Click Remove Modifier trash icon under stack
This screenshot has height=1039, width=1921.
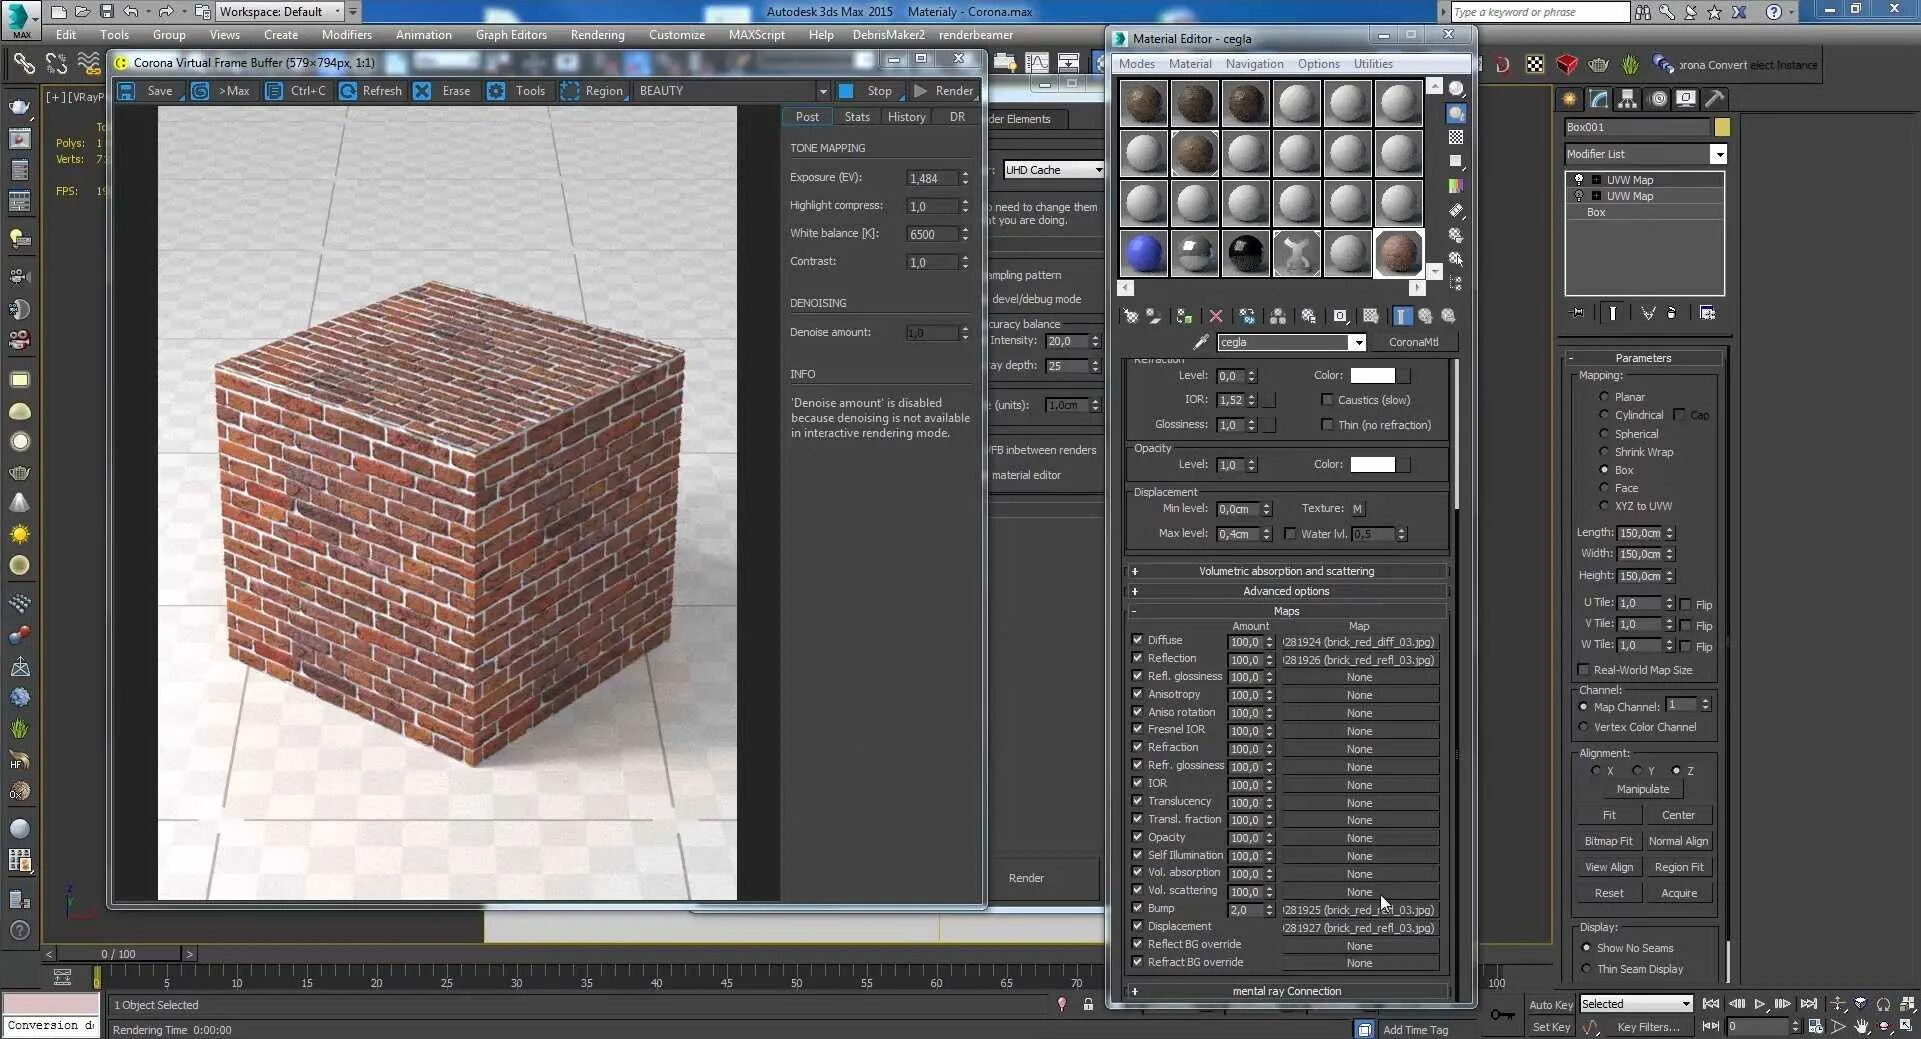[1672, 313]
